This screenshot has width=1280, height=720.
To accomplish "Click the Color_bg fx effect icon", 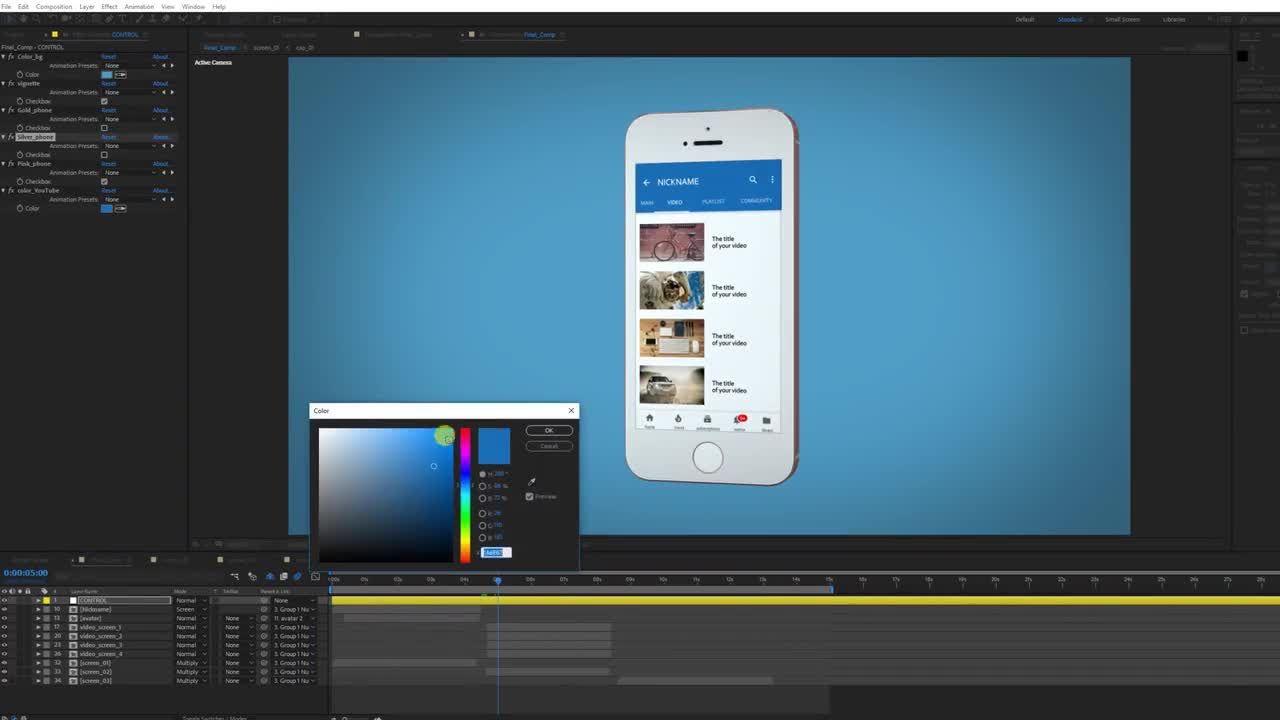I will click(x=11, y=57).
